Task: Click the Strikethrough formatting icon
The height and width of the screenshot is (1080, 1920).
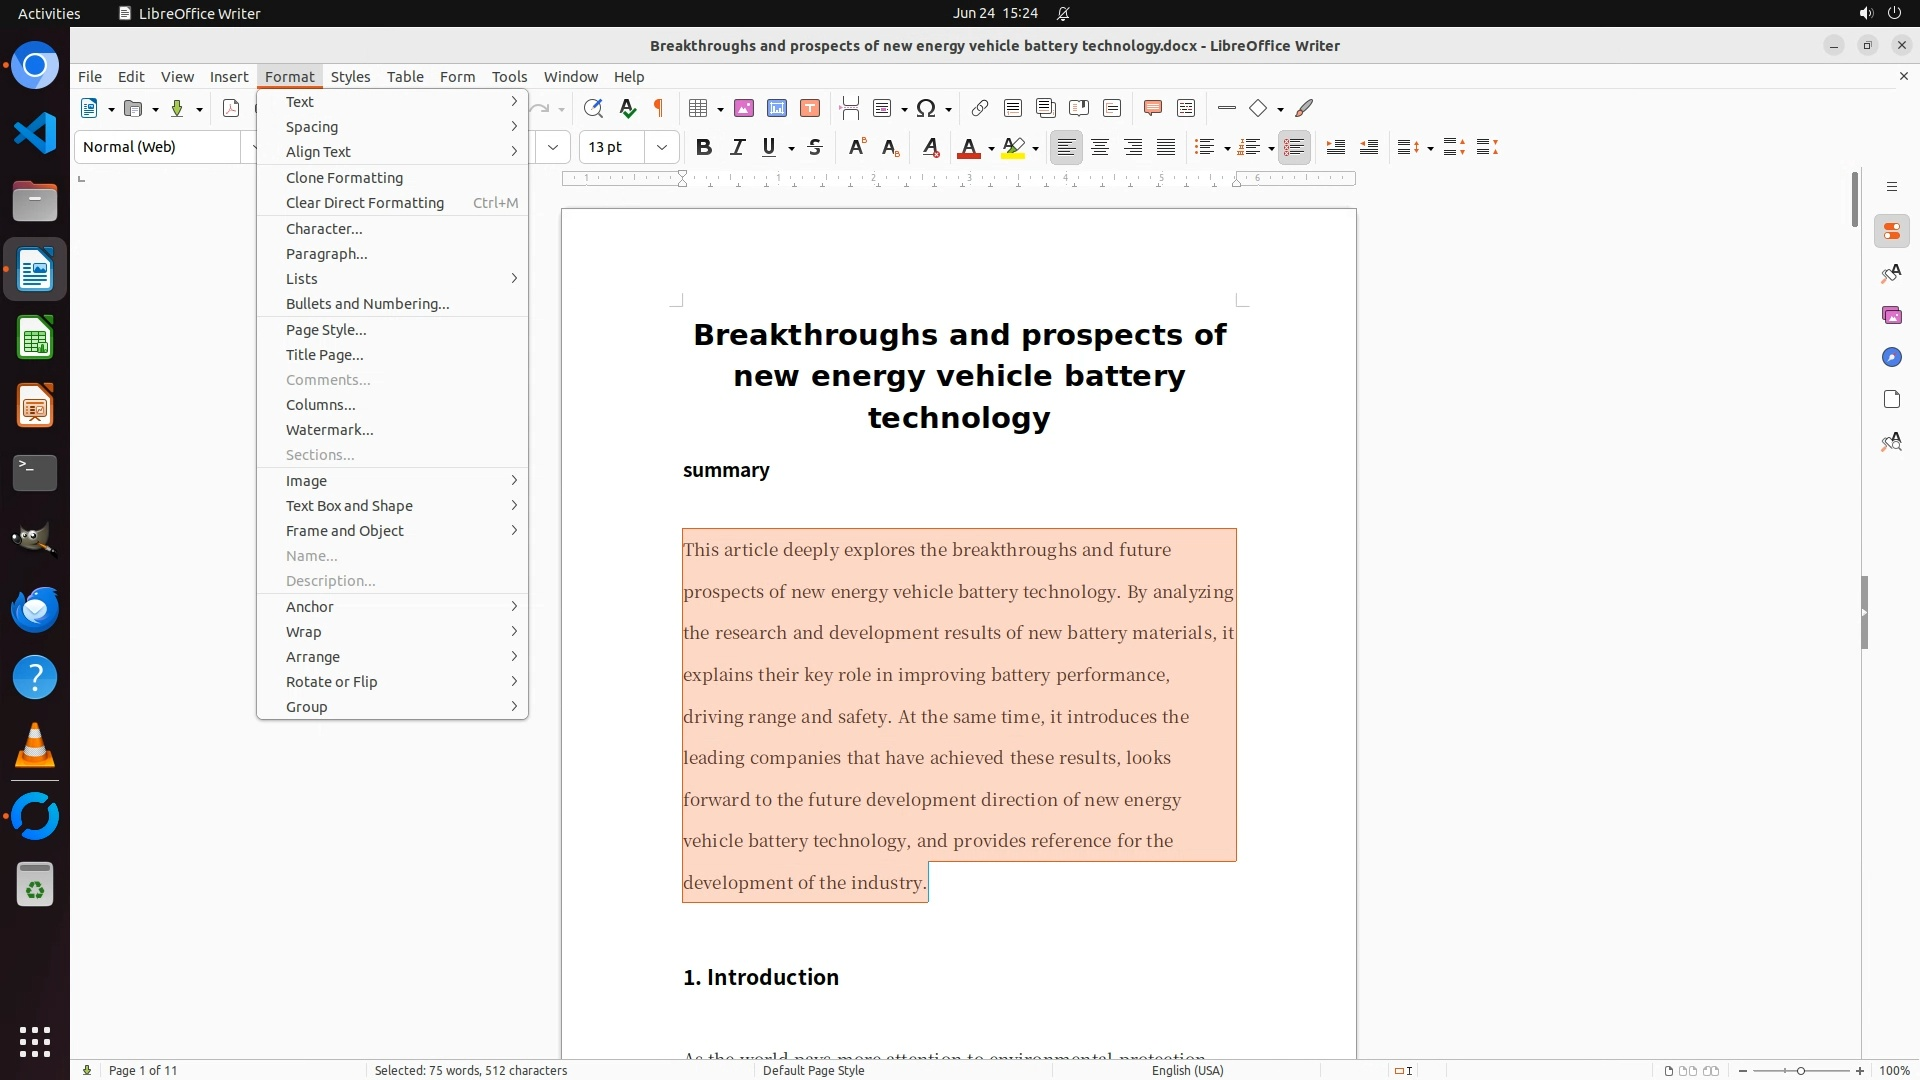Action: (815, 147)
